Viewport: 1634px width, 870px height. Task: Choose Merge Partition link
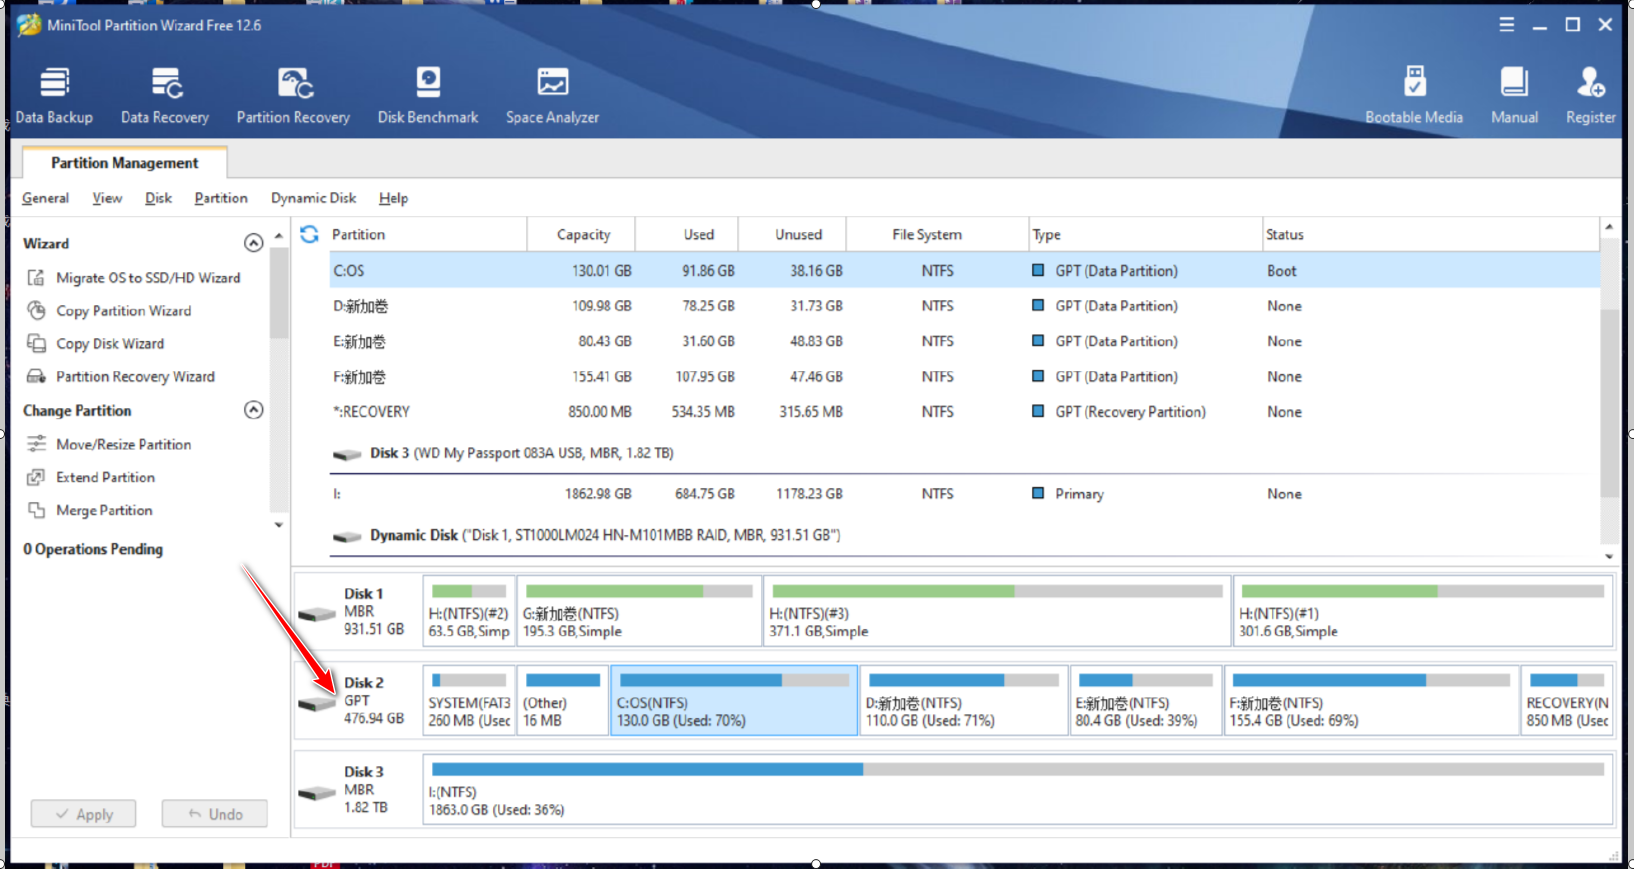coord(104,510)
